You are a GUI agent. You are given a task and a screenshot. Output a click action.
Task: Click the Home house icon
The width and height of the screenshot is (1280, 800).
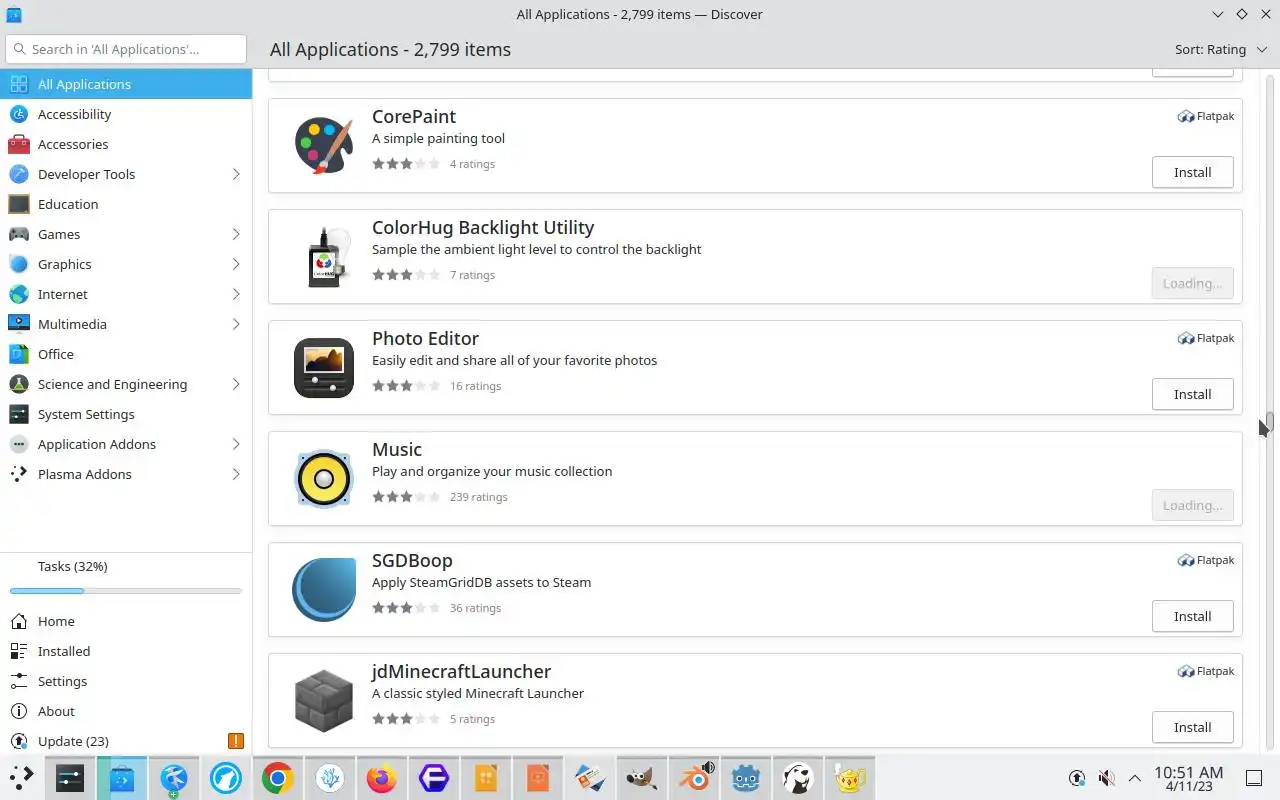point(18,621)
